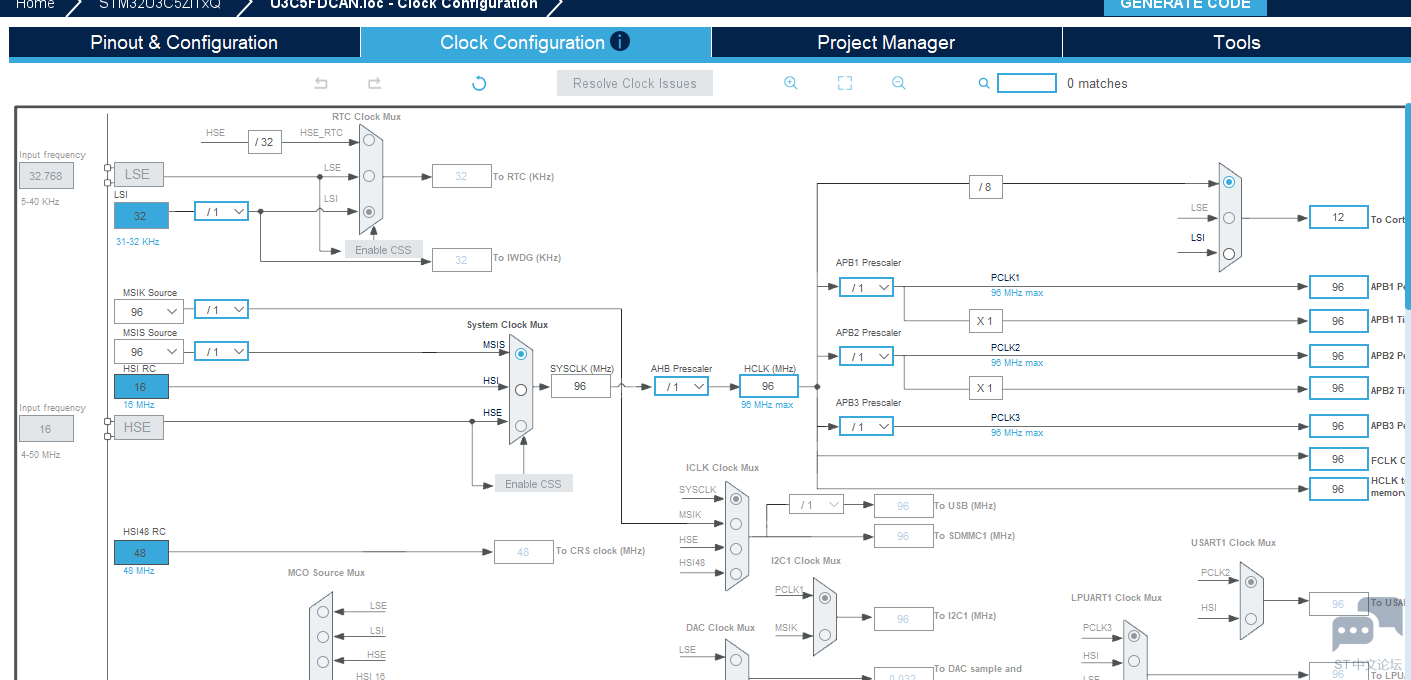This screenshot has width=1411, height=680.
Task: Click the HSI48 RC 48 block
Action: pyautogui.click(x=141, y=552)
